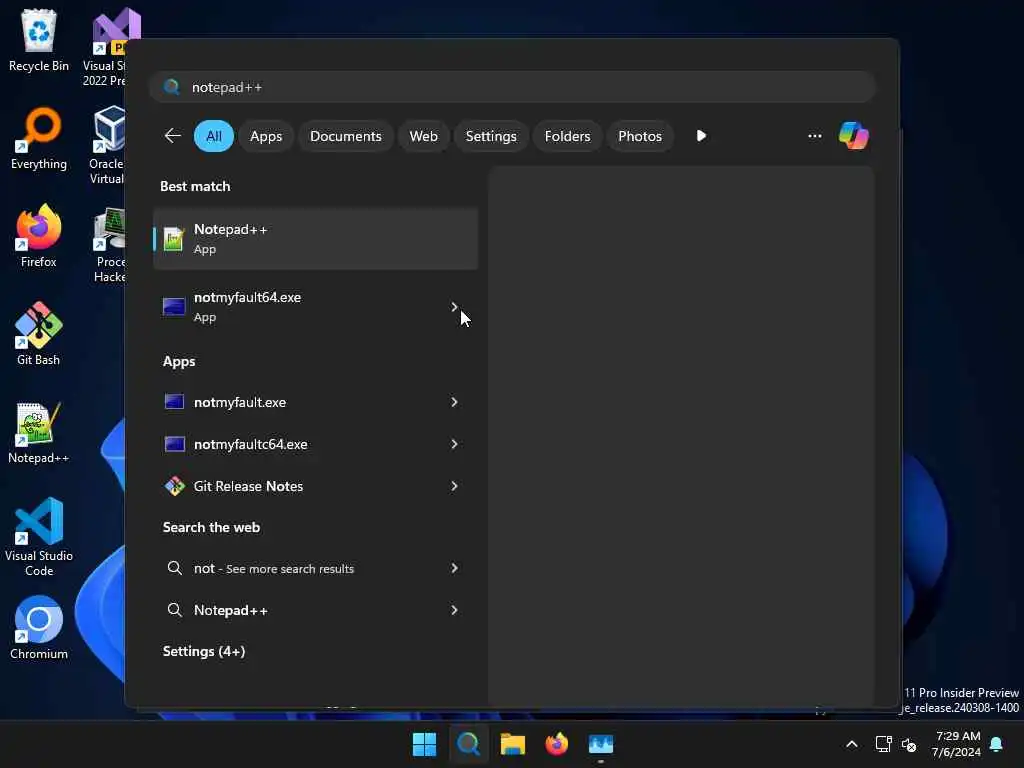Switch to the Photos filter tab

640,136
